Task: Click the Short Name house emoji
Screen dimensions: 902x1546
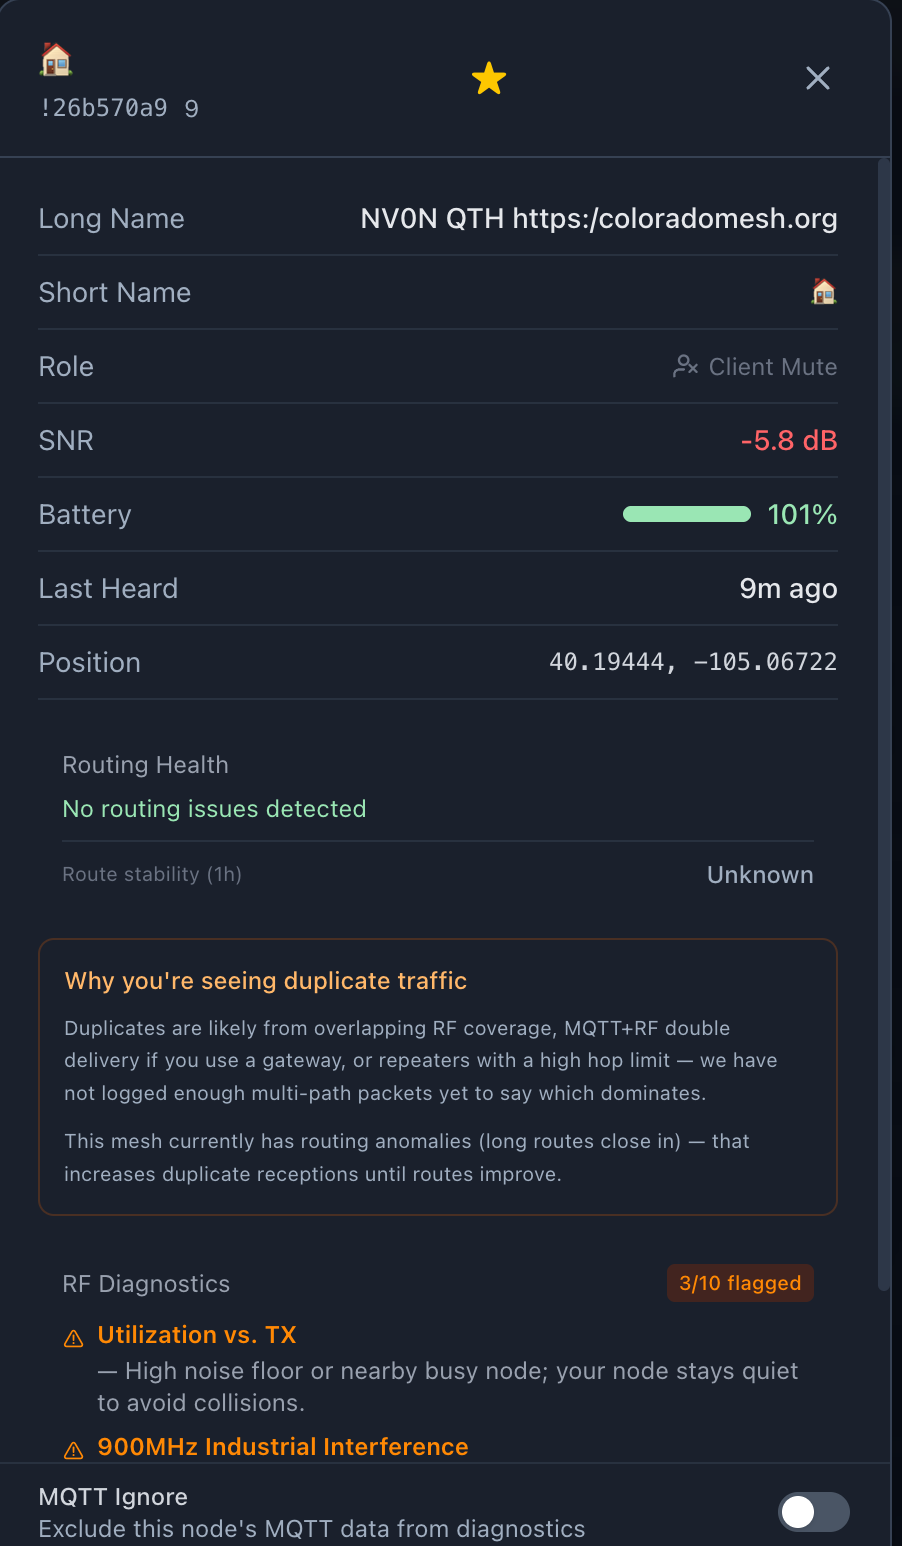Action: pos(823,292)
